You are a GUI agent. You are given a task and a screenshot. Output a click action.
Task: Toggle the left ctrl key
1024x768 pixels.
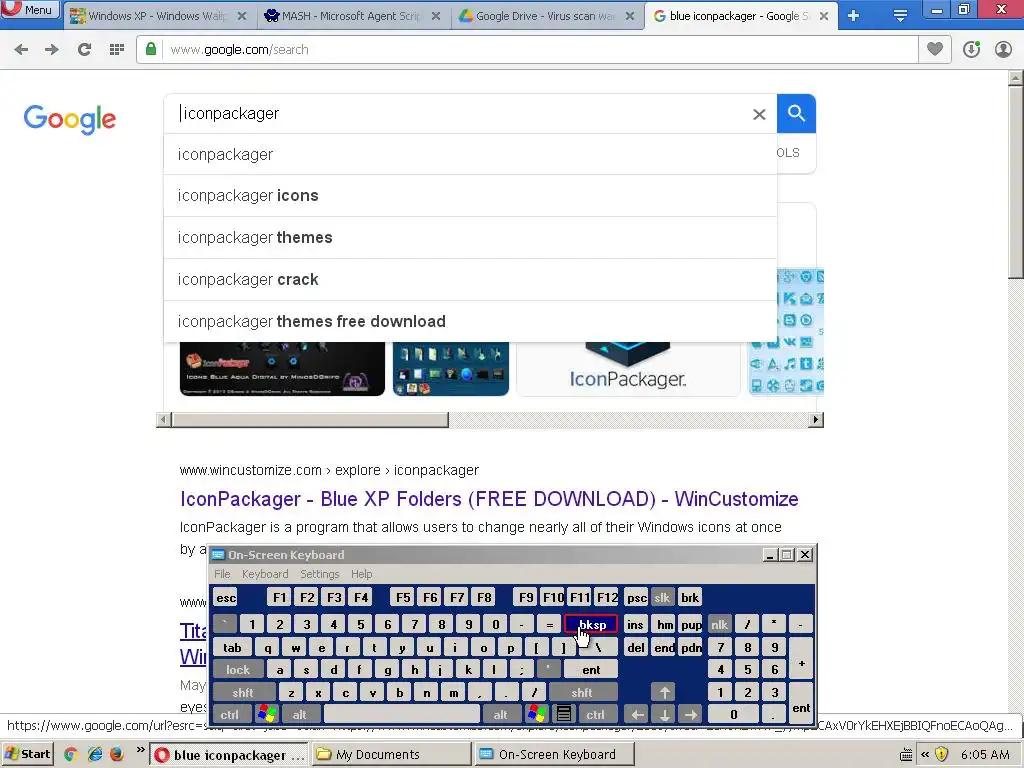point(230,714)
